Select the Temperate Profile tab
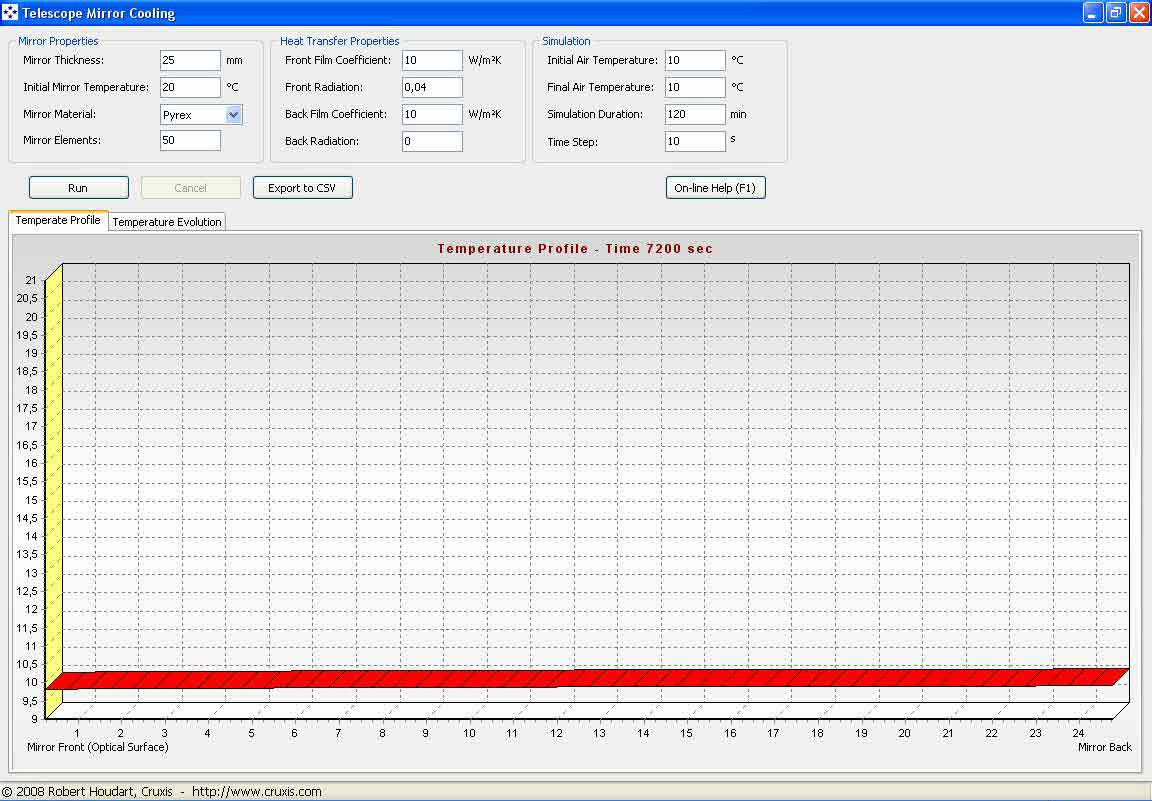The width and height of the screenshot is (1152, 801). [x=58, y=220]
